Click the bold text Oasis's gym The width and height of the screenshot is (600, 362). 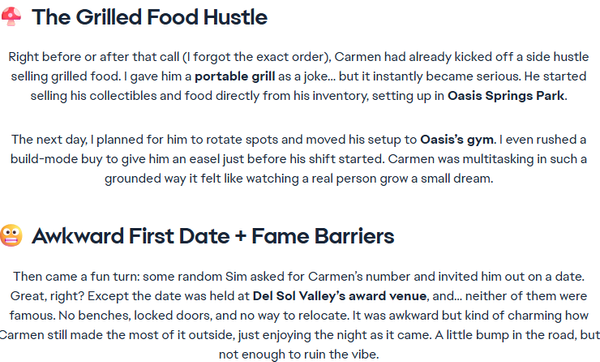click(457, 139)
